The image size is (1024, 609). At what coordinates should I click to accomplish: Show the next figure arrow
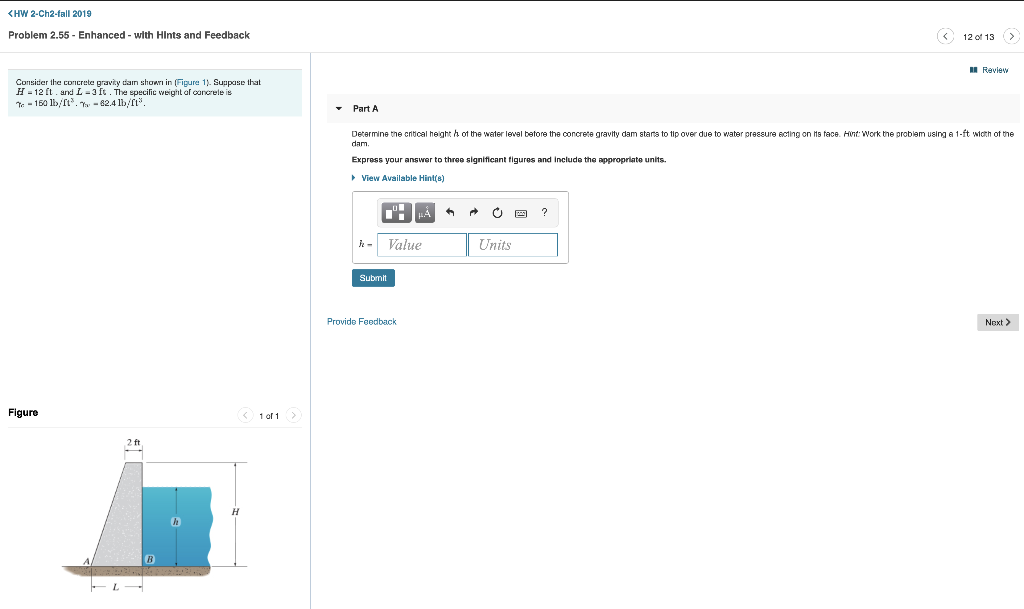tap(294, 415)
